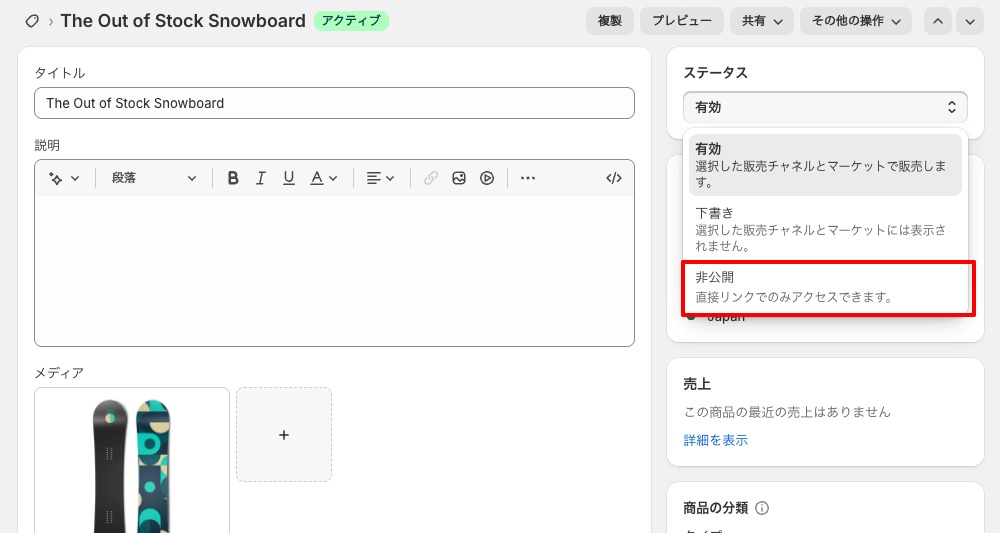Open the 段落 paragraph style dropdown
Image resolution: width=1000 pixels, height=533 pixels.
pos(153,178)
